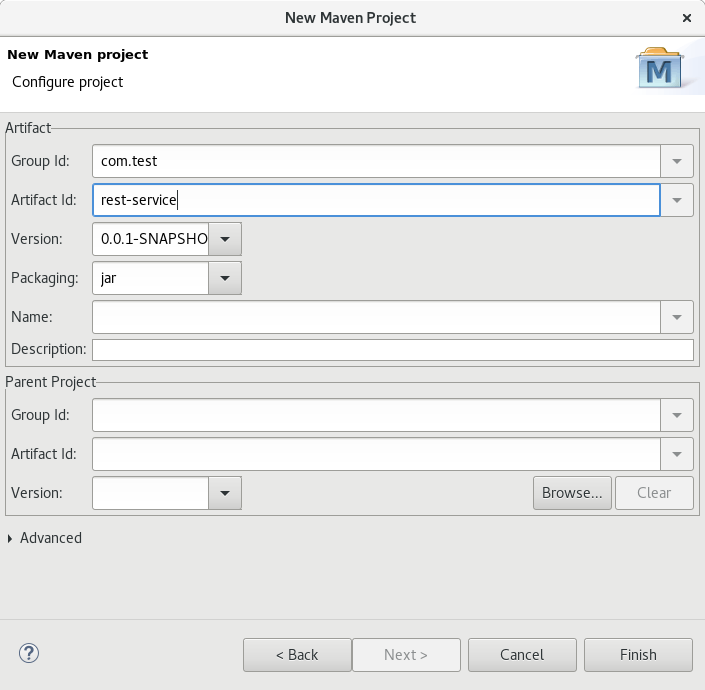Open the Artifact Group Id dropdown
The image size is (705, 690).
coord(677,160)
